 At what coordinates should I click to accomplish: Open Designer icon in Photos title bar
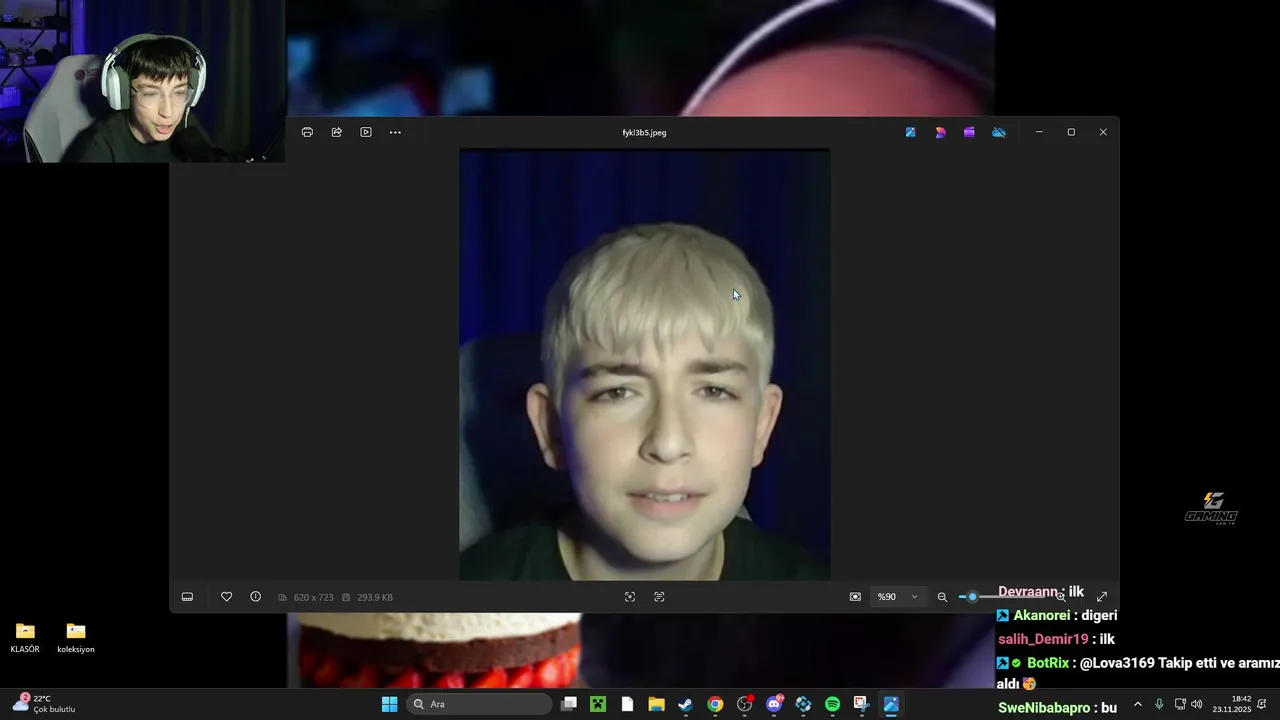point(940,132)
